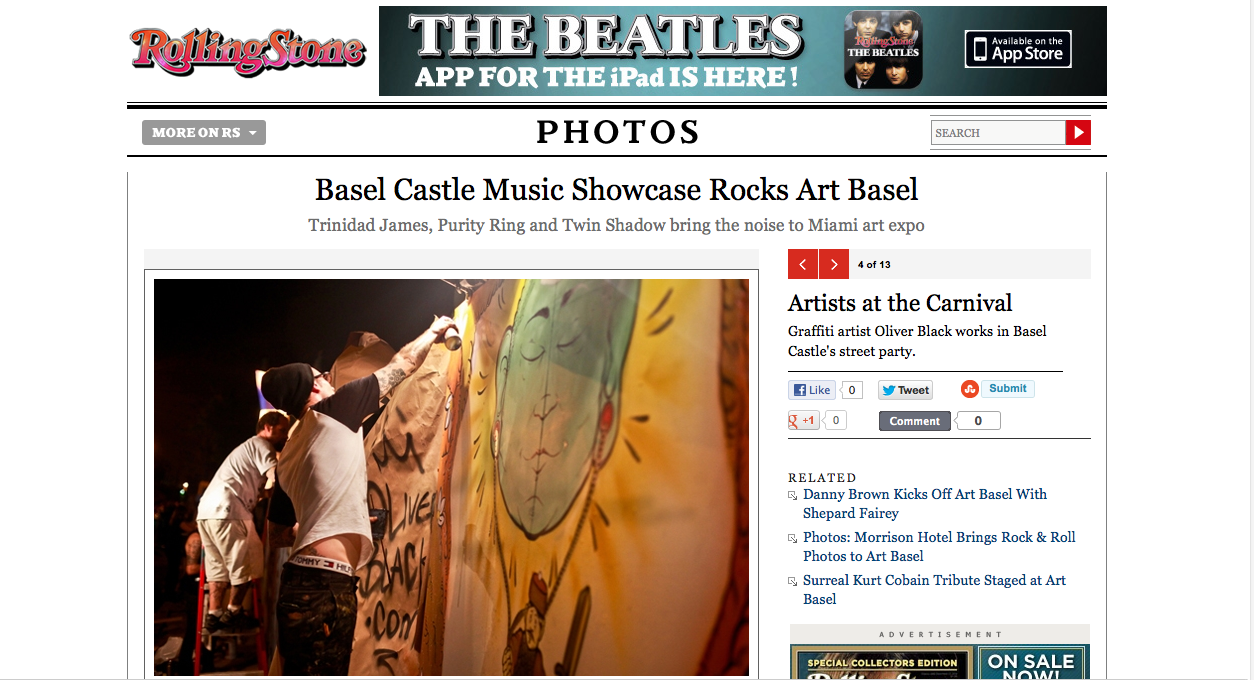Open the Comment button

[x=914, y=421]
